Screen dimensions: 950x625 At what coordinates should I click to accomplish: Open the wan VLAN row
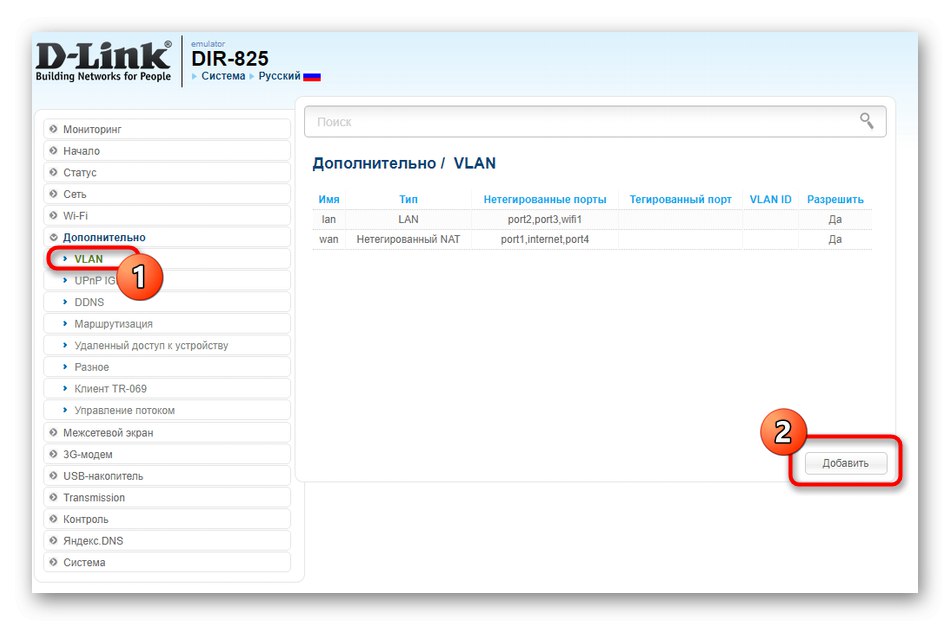pos(592,239)
